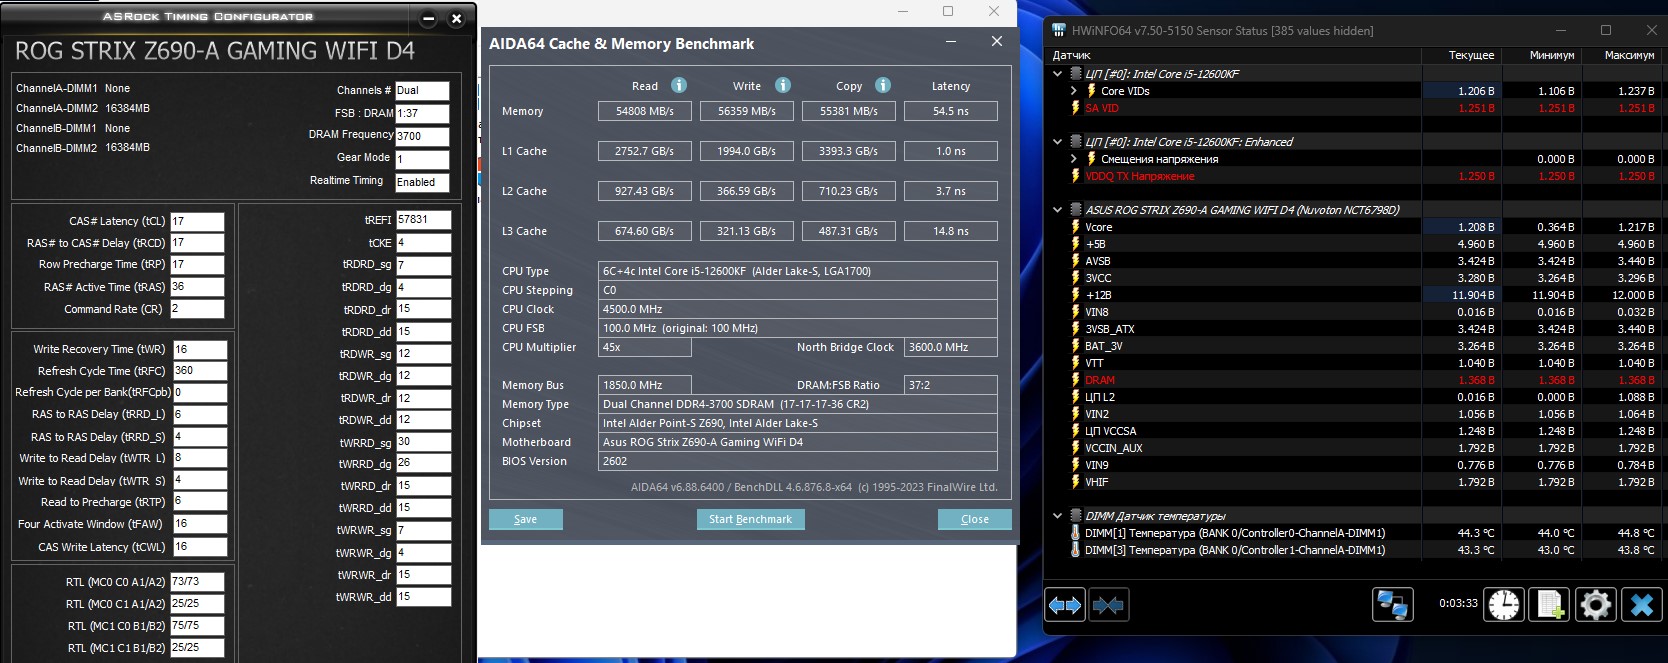Click the Минимум column header
The image size is (1668, 663).
pos(1552,55)
